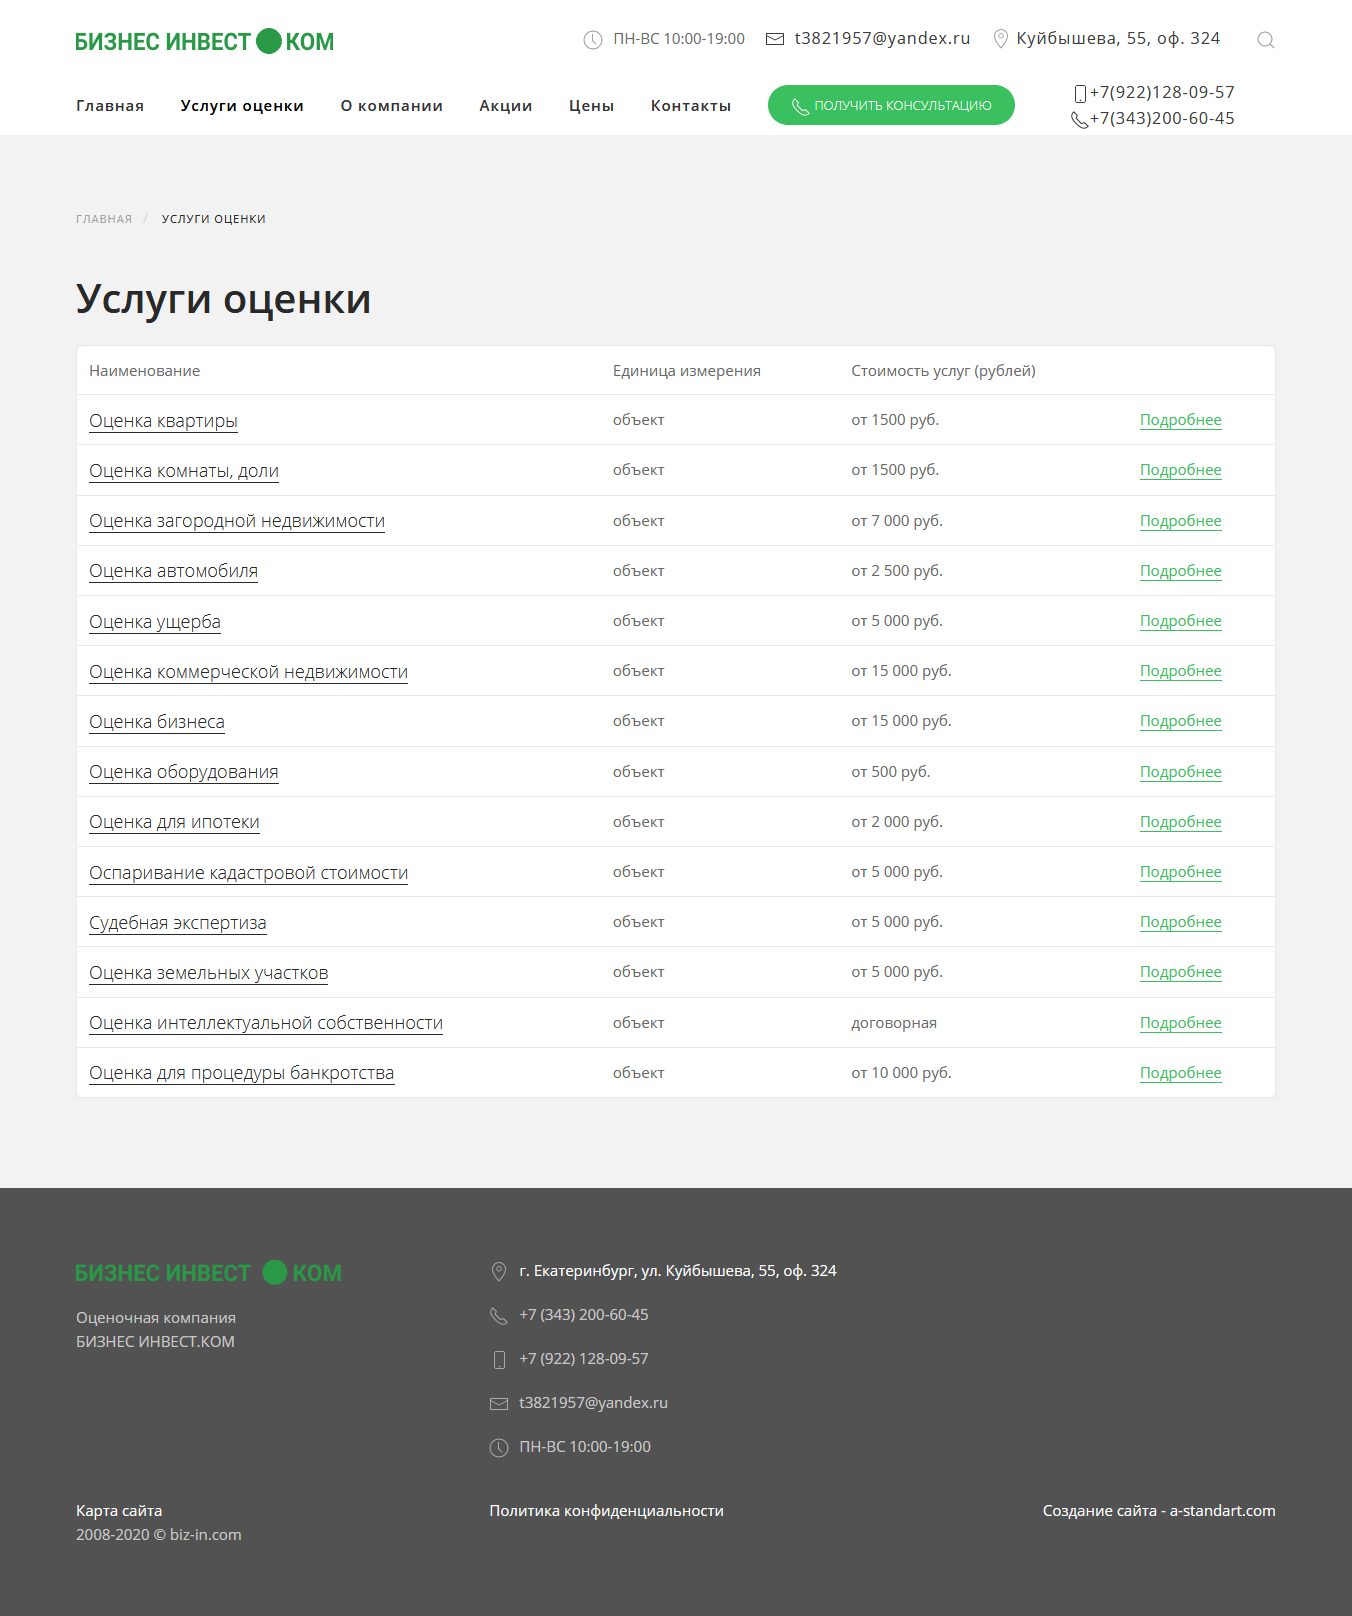The height and width of the screenshot is (1616, 1352).
Task: Open Оценка комнаты, доли link
Action: (184, 471)
